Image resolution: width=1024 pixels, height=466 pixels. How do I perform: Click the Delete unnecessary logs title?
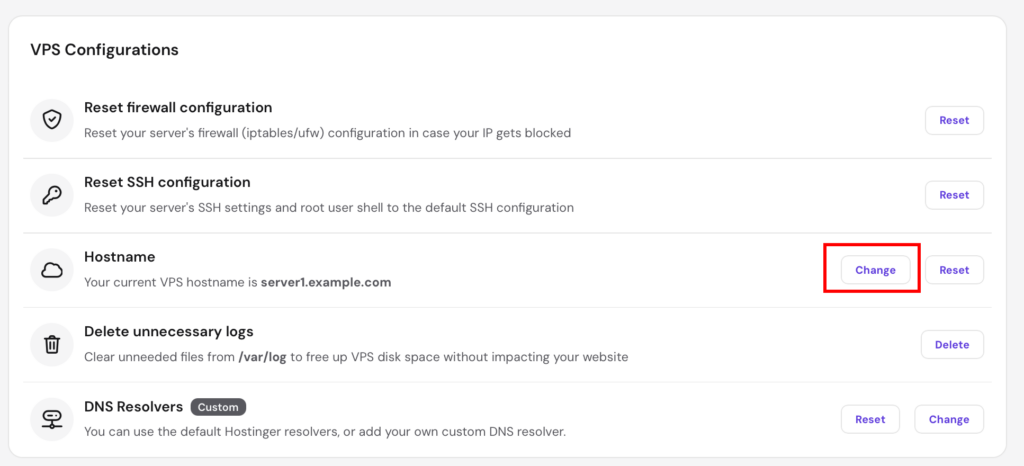168,332
